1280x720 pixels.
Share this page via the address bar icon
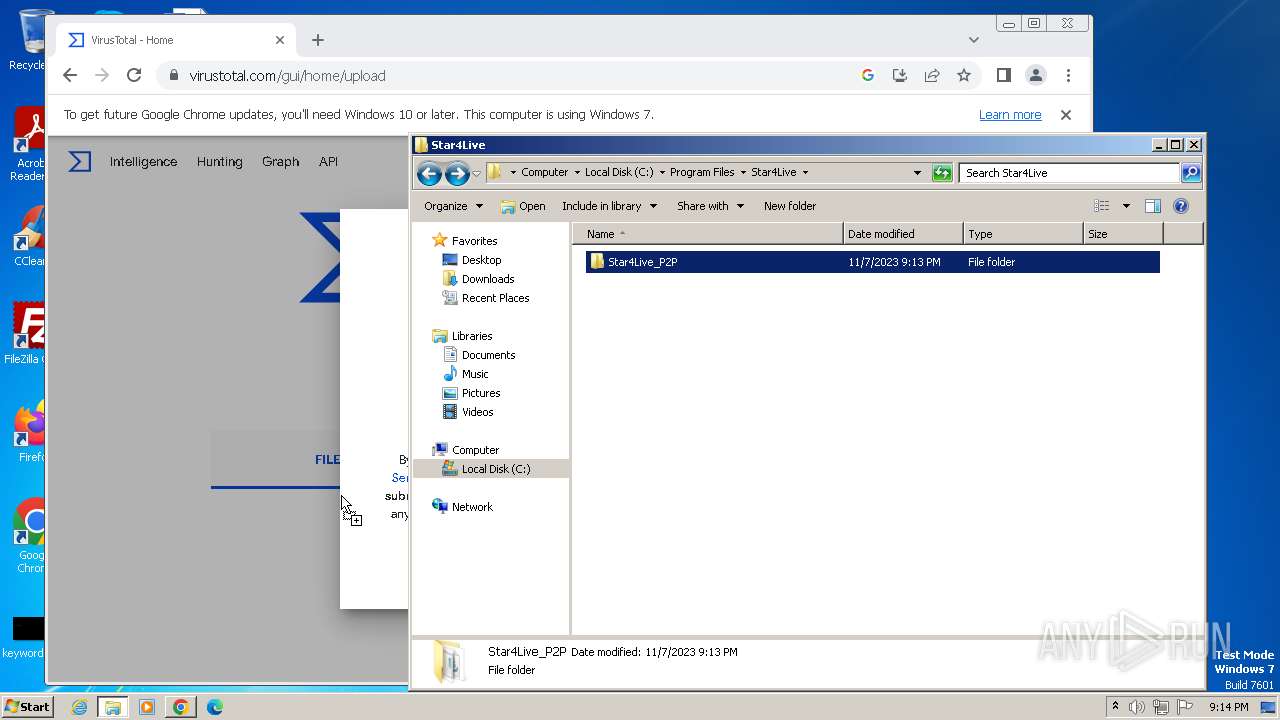pyautogui.click(x=932, y=75)
